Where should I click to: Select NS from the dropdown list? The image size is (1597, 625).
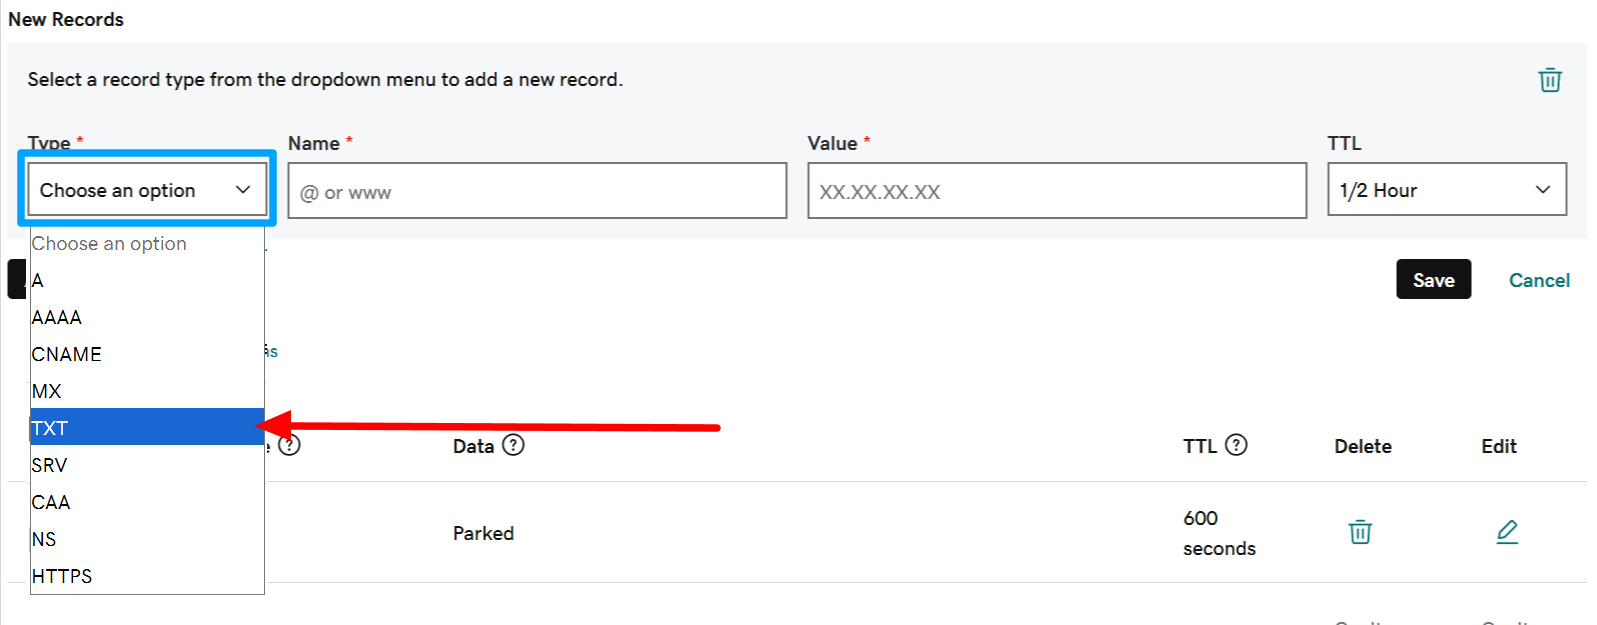click(x=147, y=539)
